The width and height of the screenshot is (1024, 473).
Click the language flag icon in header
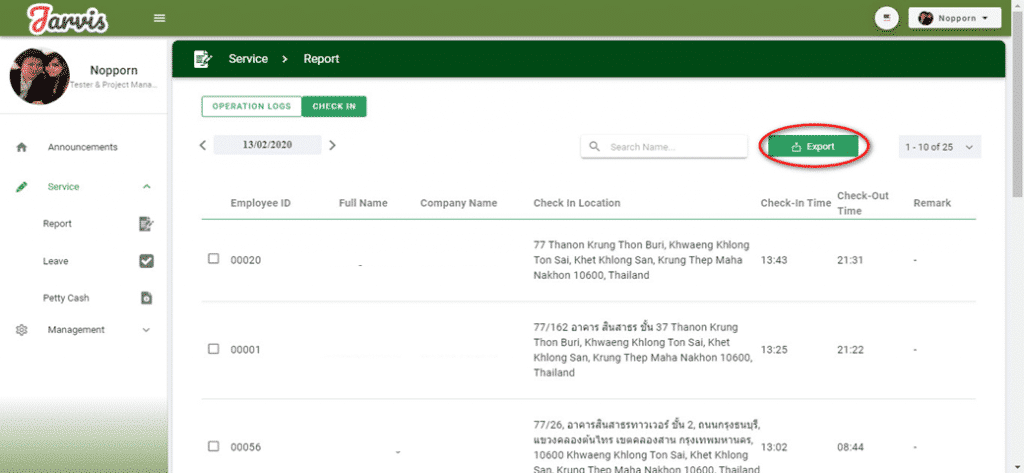click(x=885, y=18)
